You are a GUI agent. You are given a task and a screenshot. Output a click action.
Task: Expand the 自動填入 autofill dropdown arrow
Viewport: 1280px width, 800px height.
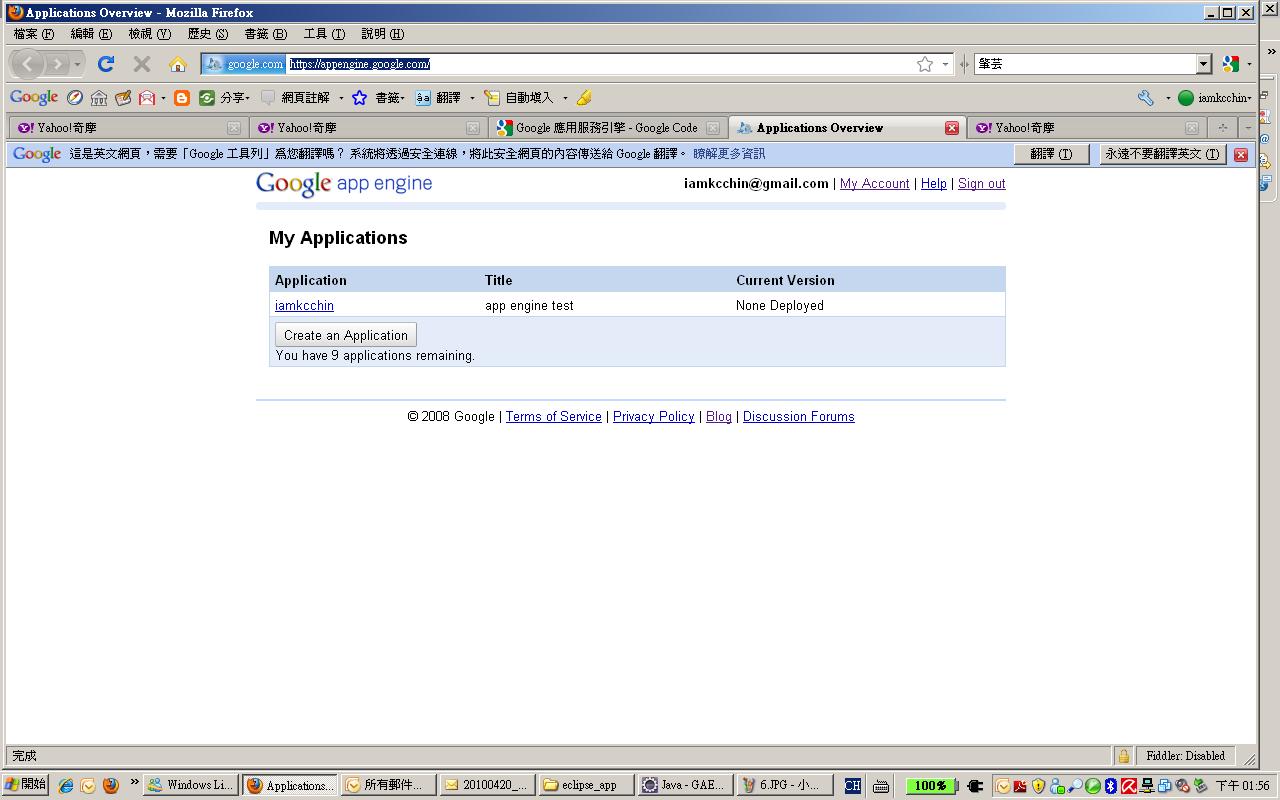click(x=564, y=97)
